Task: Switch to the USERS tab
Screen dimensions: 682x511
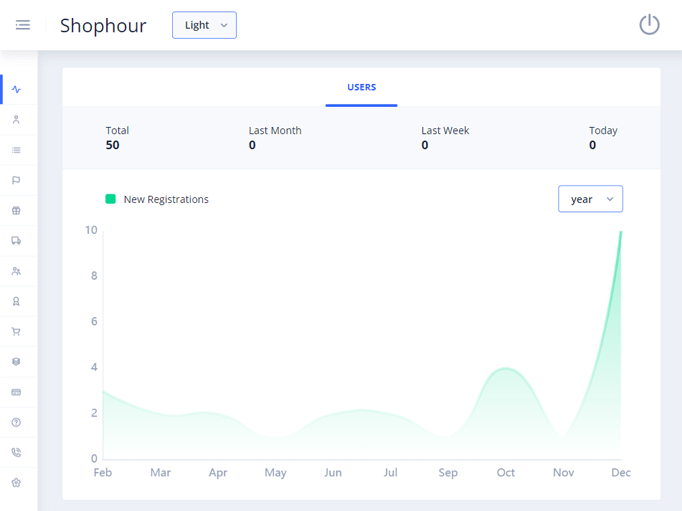Action: (x=361, y=88)
